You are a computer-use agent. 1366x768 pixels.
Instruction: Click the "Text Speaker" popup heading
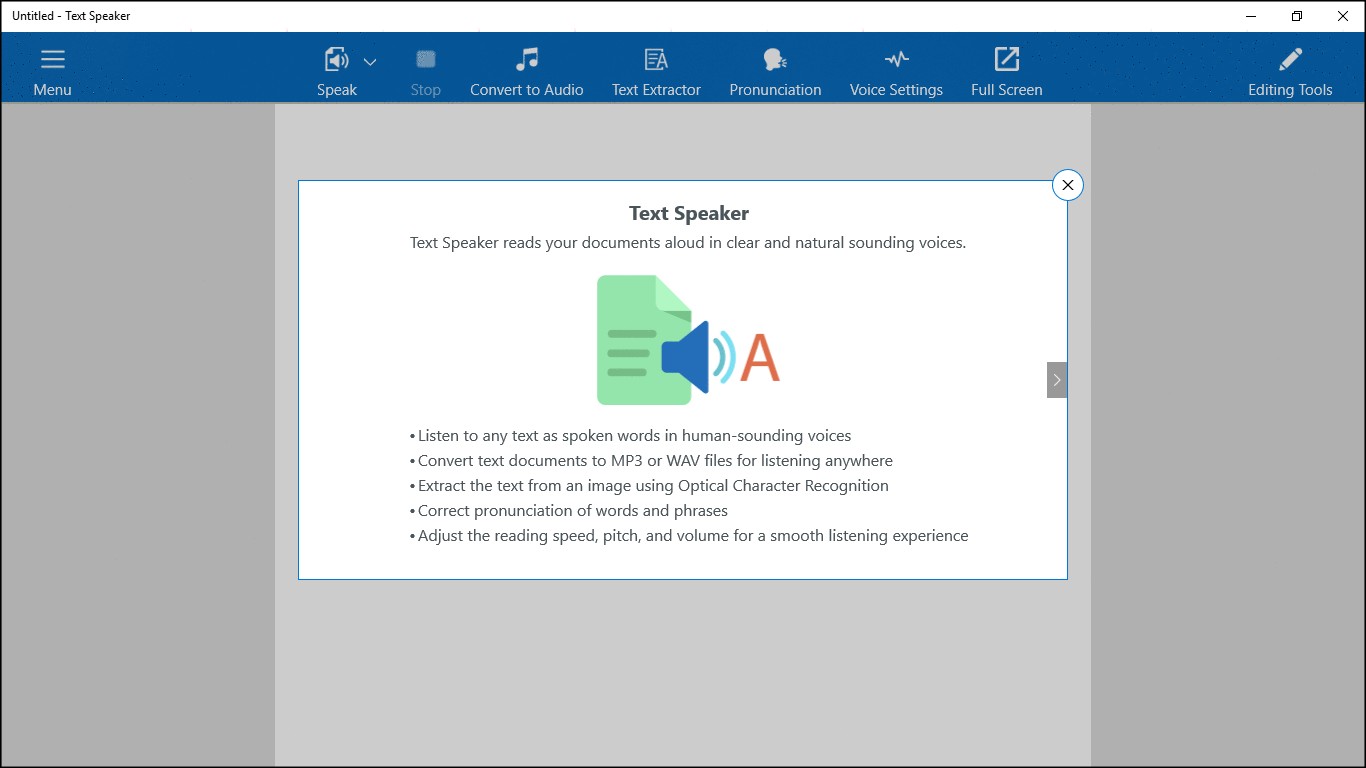pyautogui.click(x=688, y=213)
